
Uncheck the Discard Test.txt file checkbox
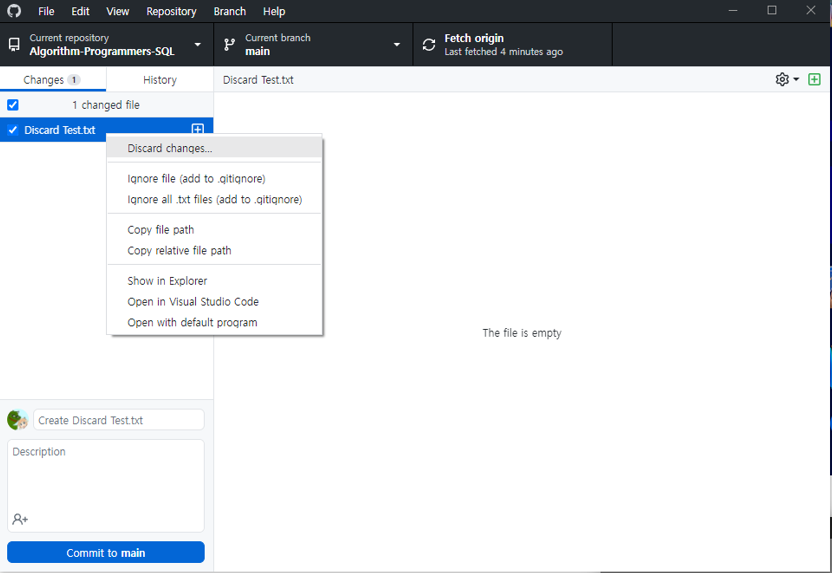point(13,130)
